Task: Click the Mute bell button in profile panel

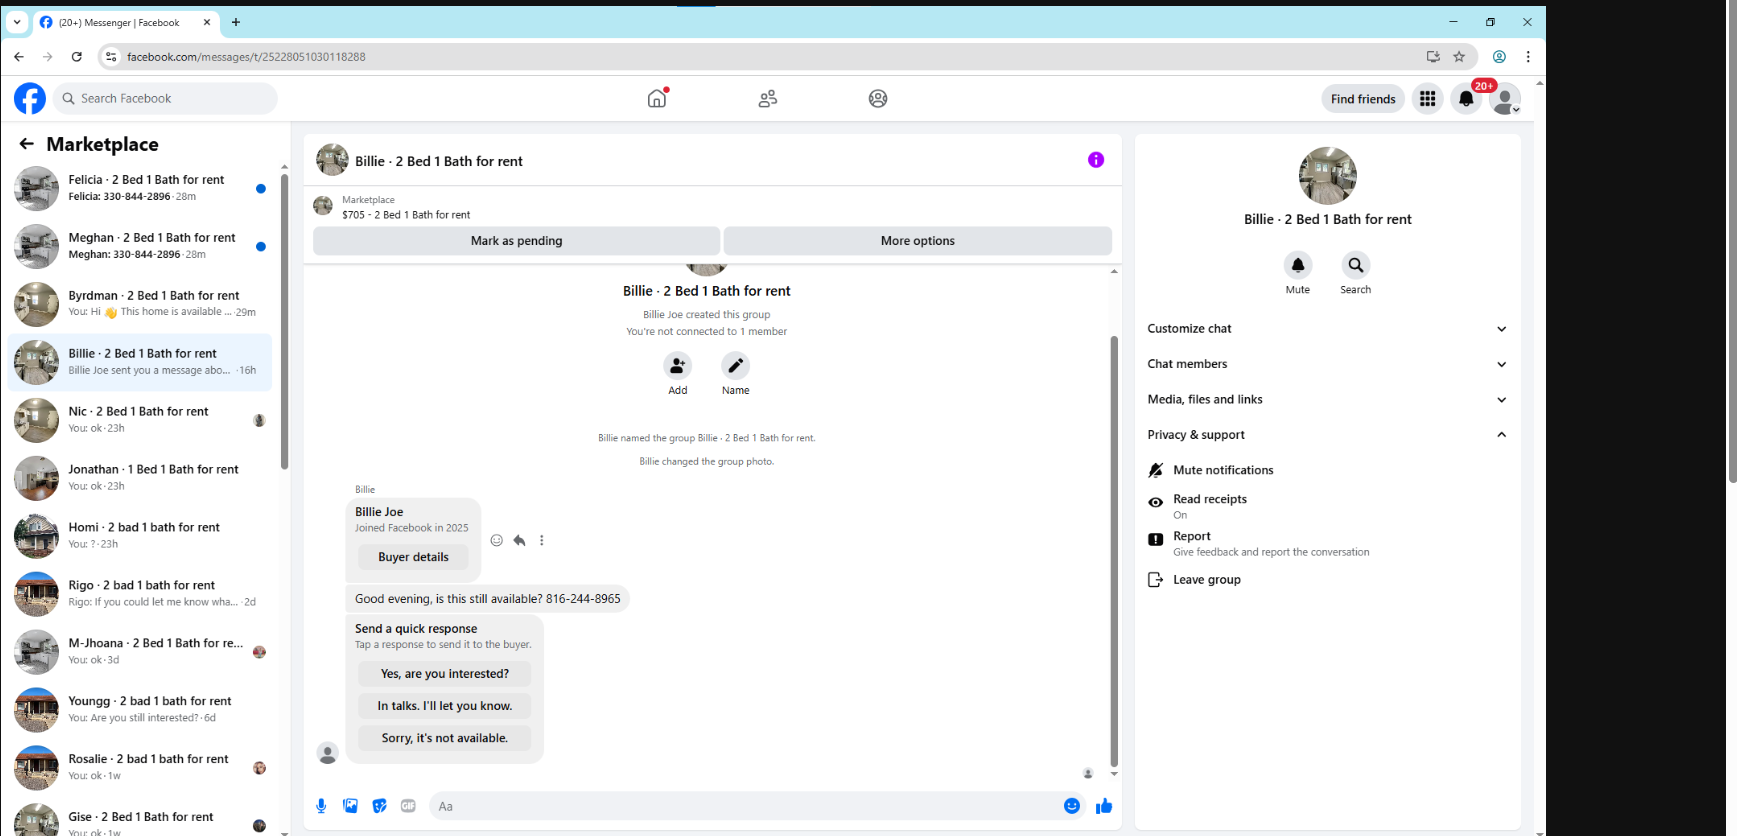Action: tap(1297, 265)
